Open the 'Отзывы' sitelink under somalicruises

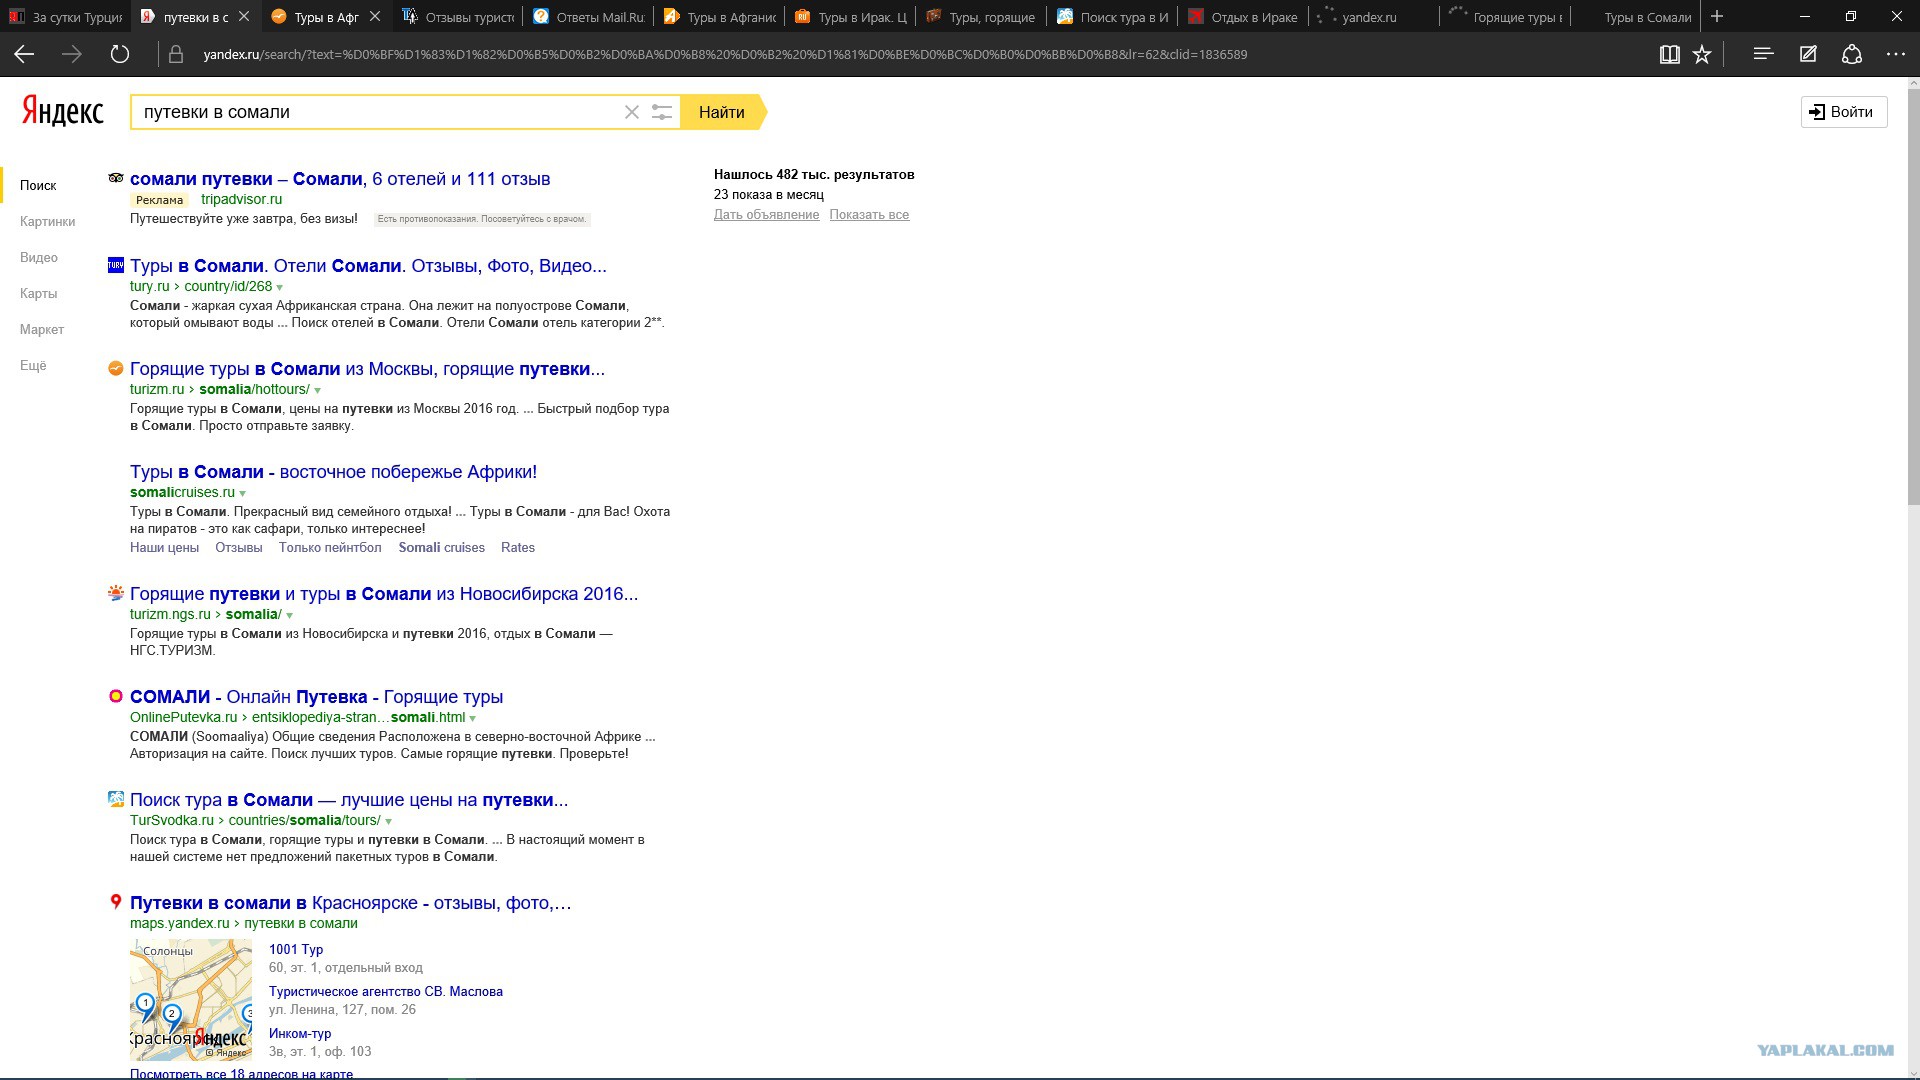pos(239,548)
